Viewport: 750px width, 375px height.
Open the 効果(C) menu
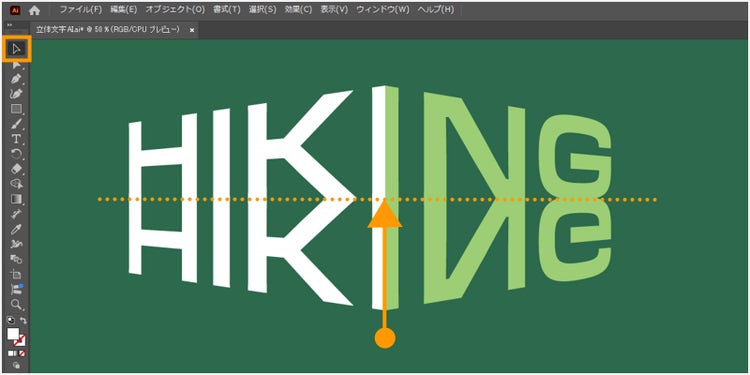pyautogui.click(x=298, y=10)
